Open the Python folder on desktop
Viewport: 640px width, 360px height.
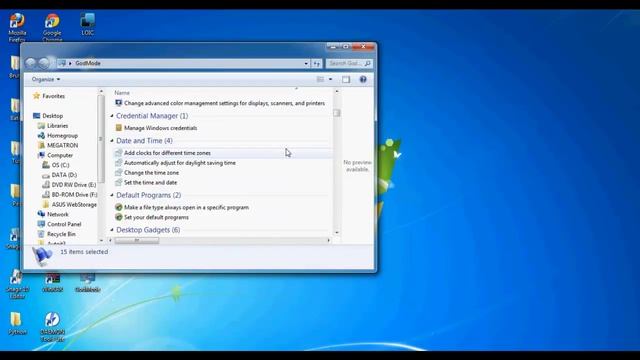click(17, 323)
